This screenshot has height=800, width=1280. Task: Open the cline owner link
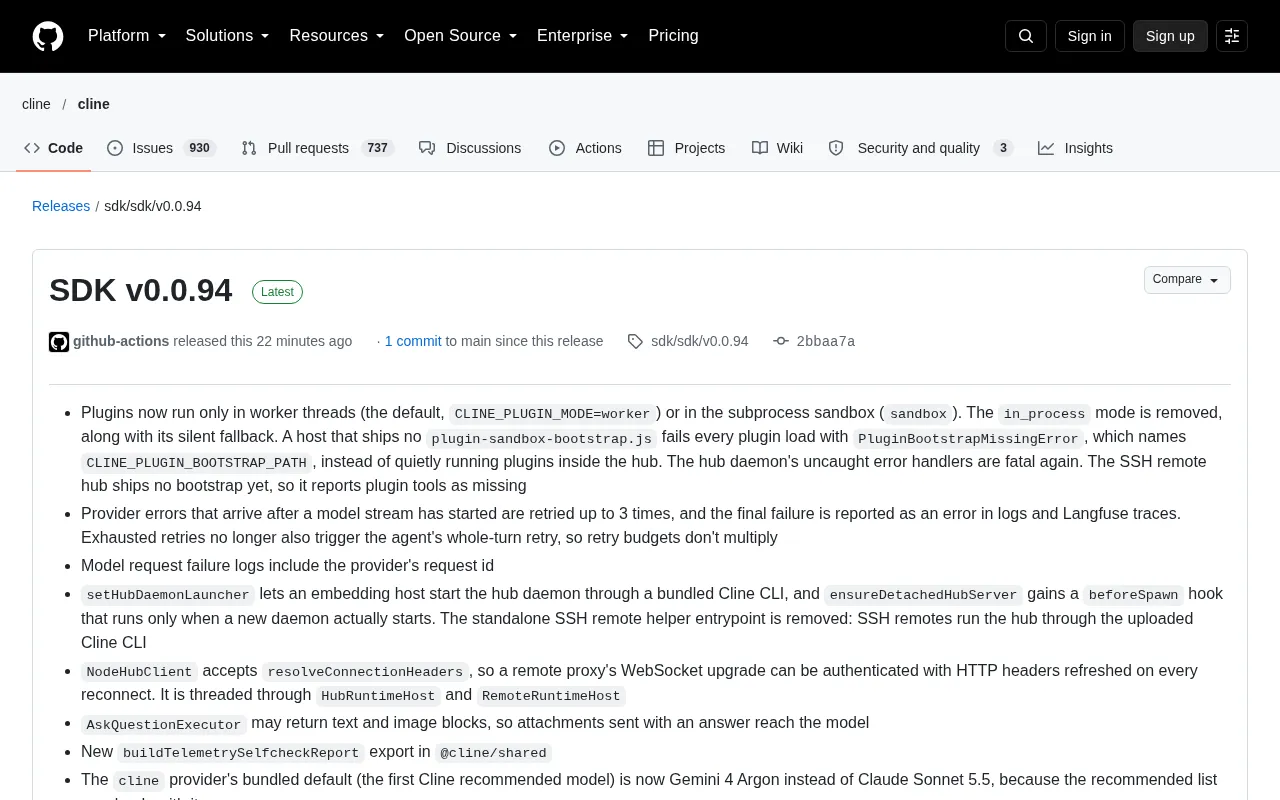[36, 104]
